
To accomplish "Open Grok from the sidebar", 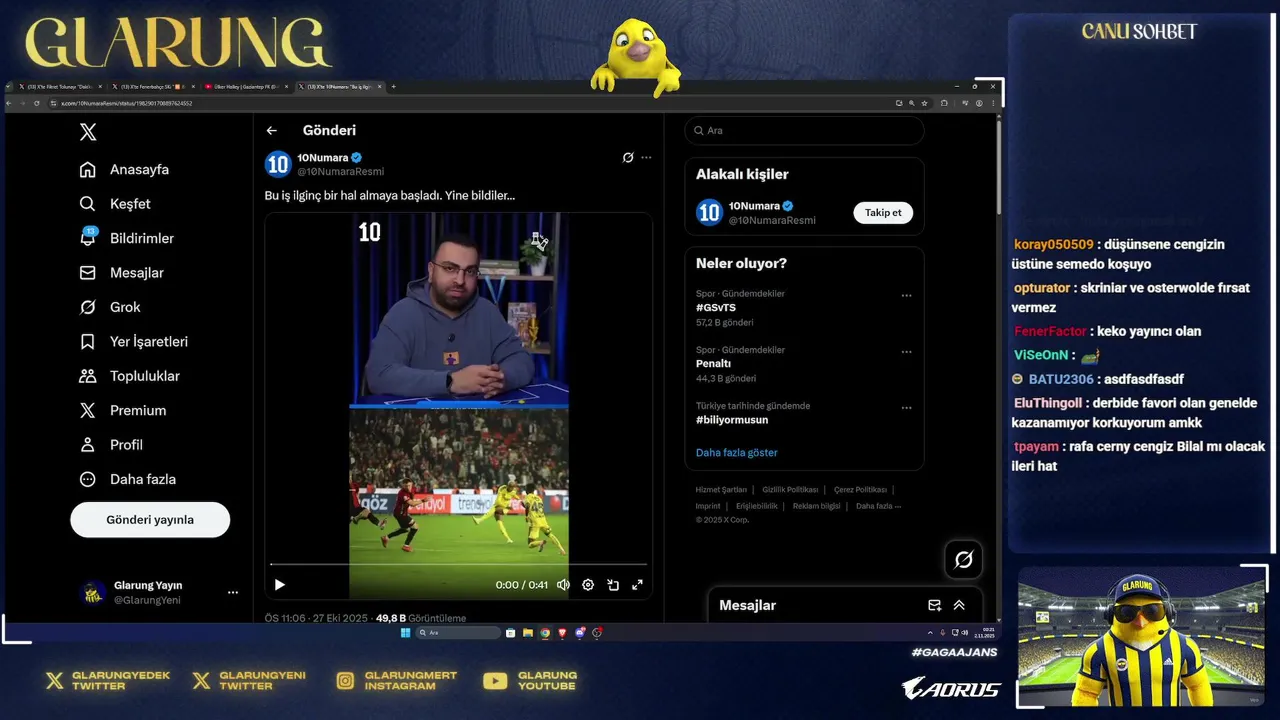I will coord(111,307).
